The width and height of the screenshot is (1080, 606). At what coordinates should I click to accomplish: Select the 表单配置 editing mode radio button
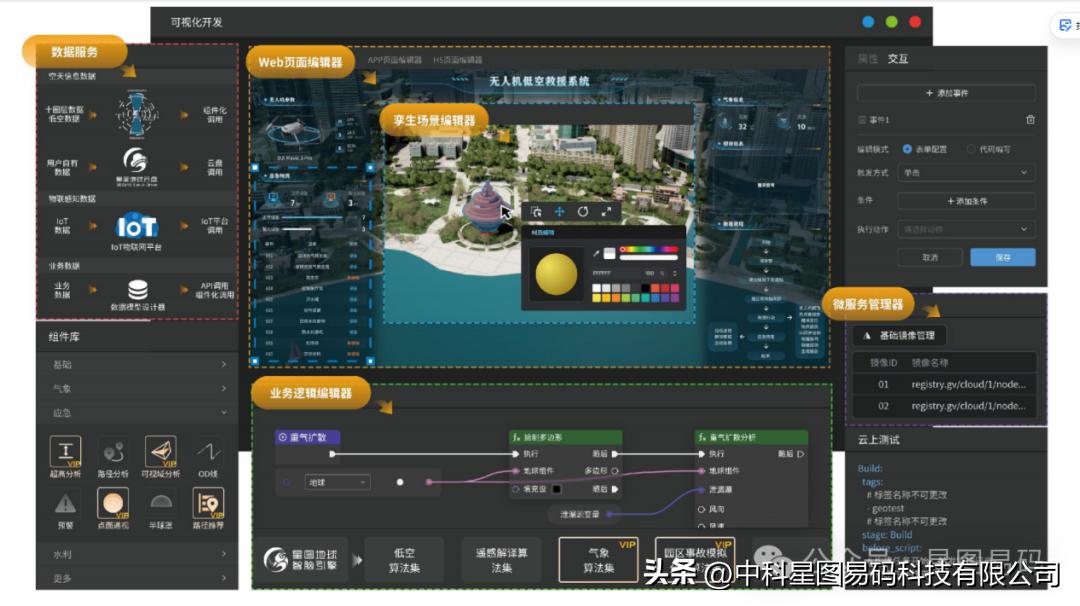[x=906, y=149]
